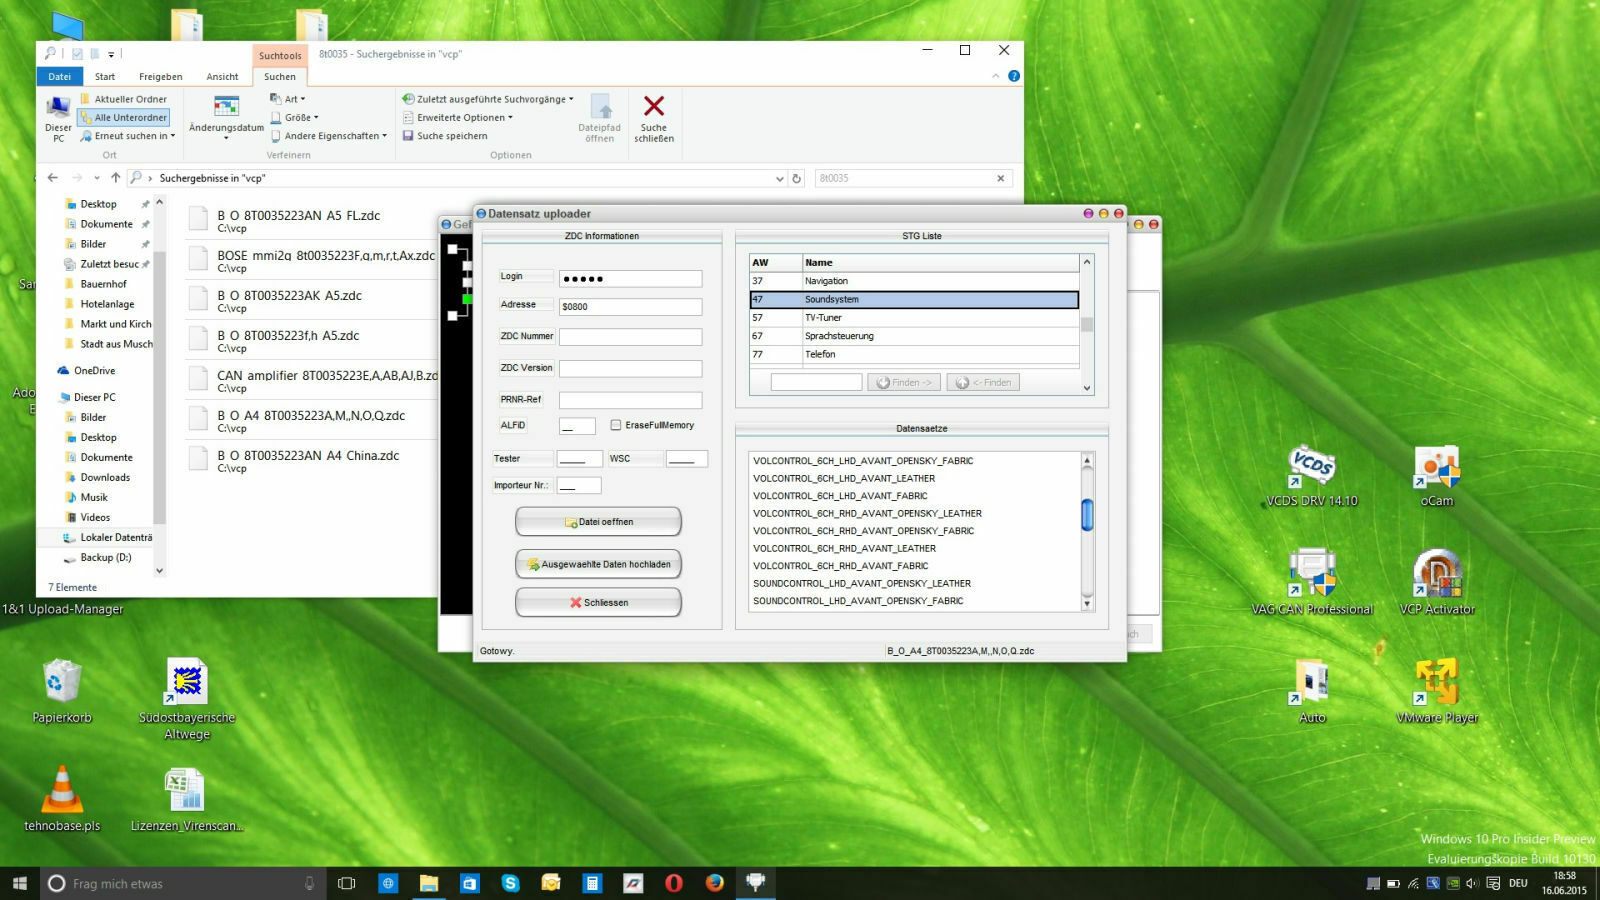Open Erweiterte Optionen dropdown
This screenshot has width=1600, height=900.
click(x=458, y=117)
